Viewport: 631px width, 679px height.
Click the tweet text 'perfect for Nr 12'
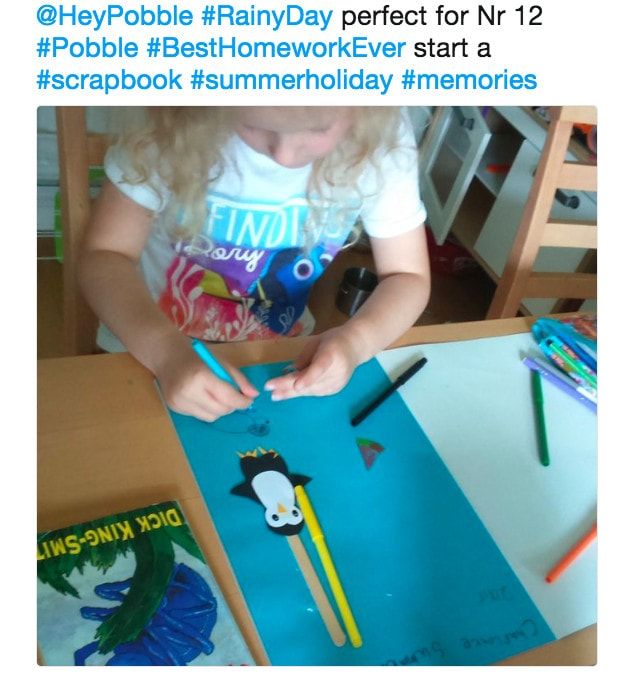coord(442,16)
